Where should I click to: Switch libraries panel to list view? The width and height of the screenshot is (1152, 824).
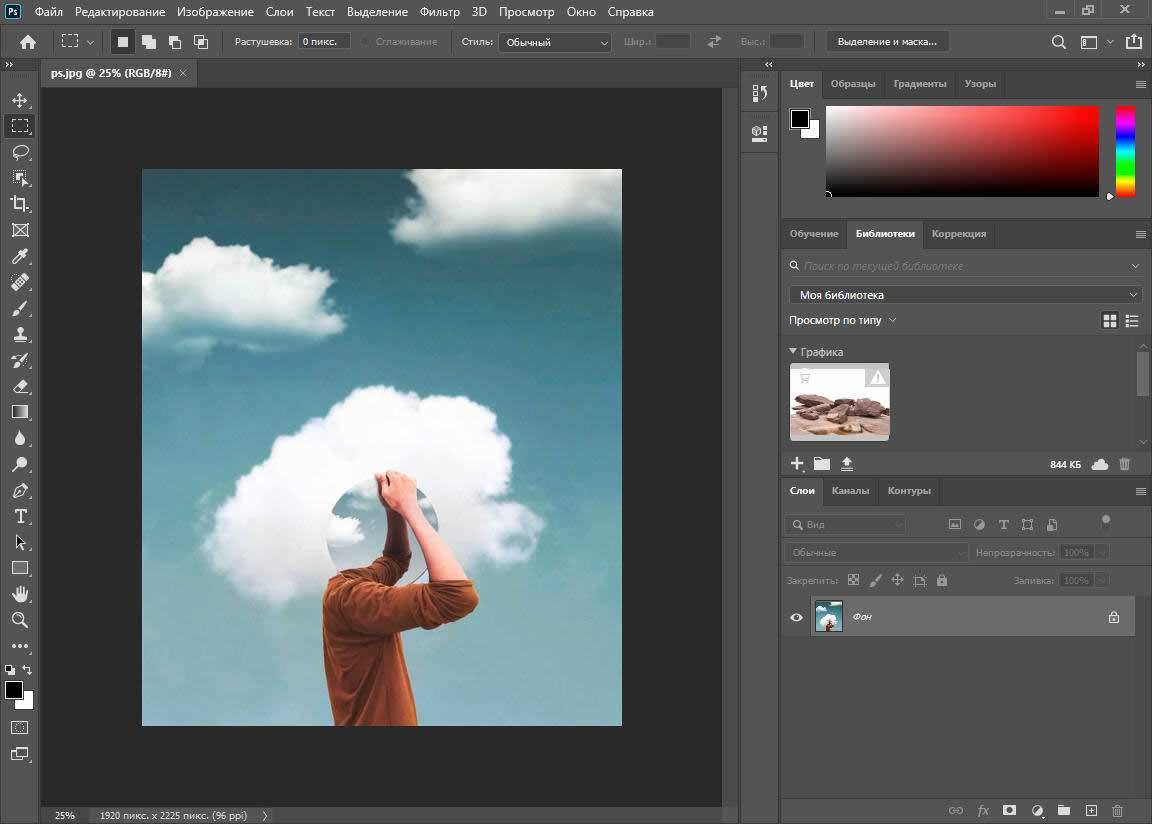[x=1132, y=321]
